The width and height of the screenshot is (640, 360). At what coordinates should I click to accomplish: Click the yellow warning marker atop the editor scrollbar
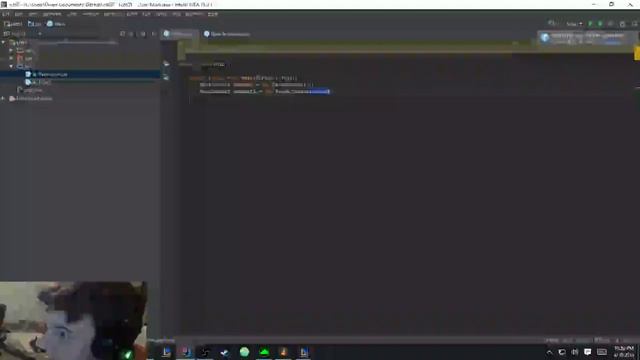click(x=637, y=53)
